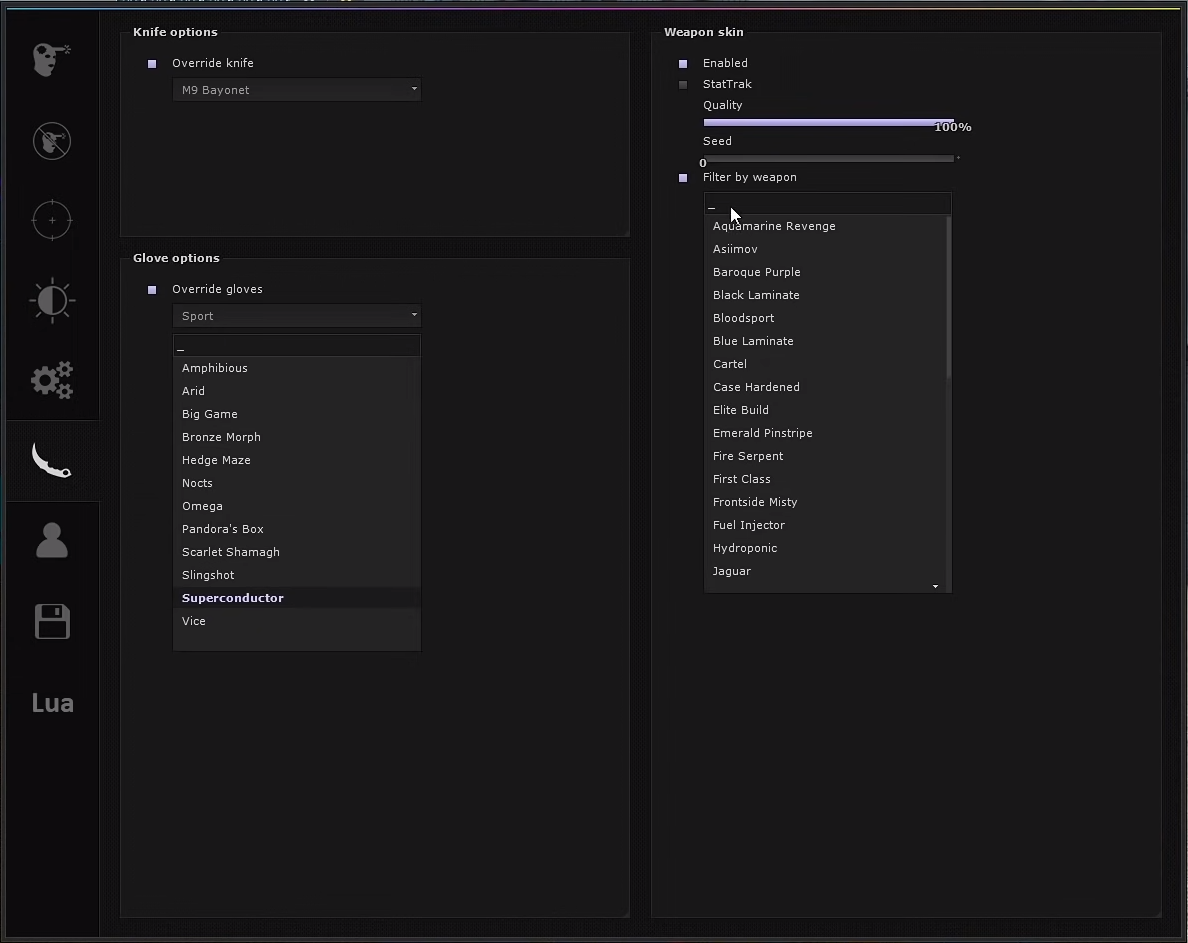Expand the Sport glove type dropdown
The image size is (1188, 943).
296,316
